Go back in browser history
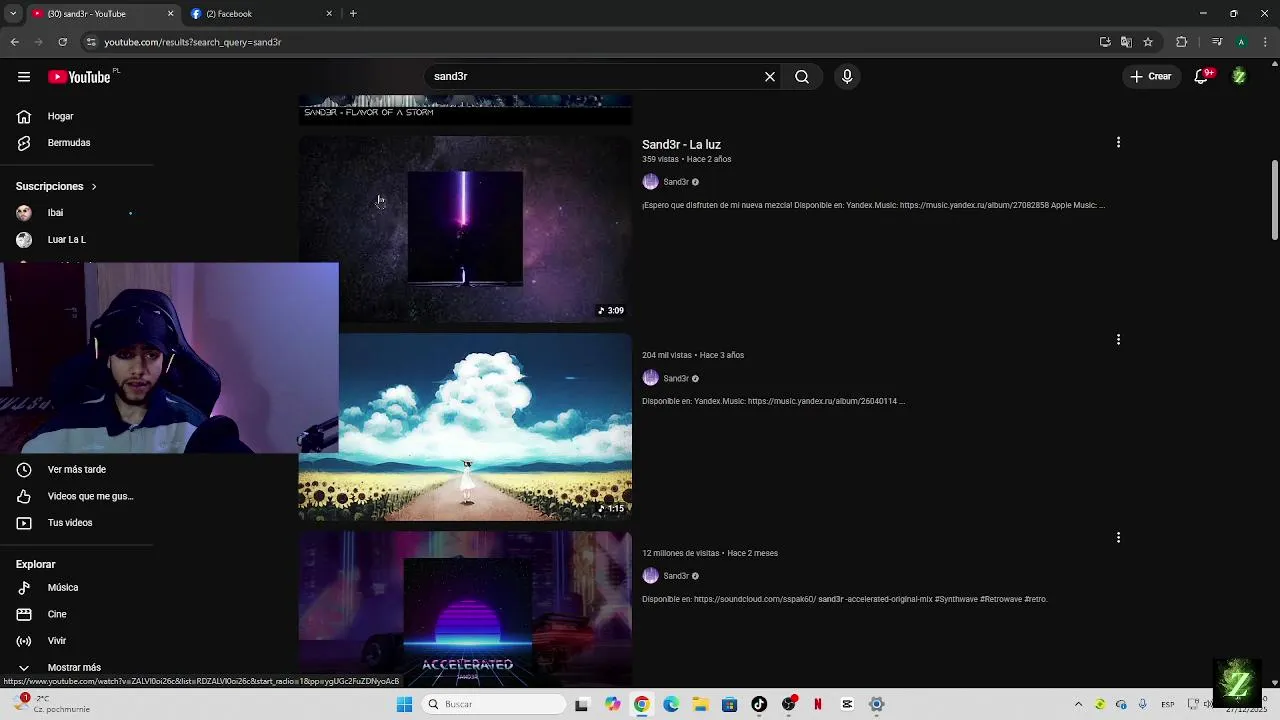 click(x=14, y=42)
